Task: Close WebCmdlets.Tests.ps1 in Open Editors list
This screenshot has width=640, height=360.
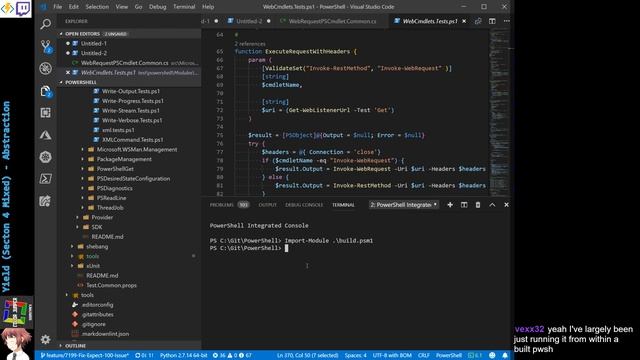Action: pyautogui.click(x=68, y=73)
